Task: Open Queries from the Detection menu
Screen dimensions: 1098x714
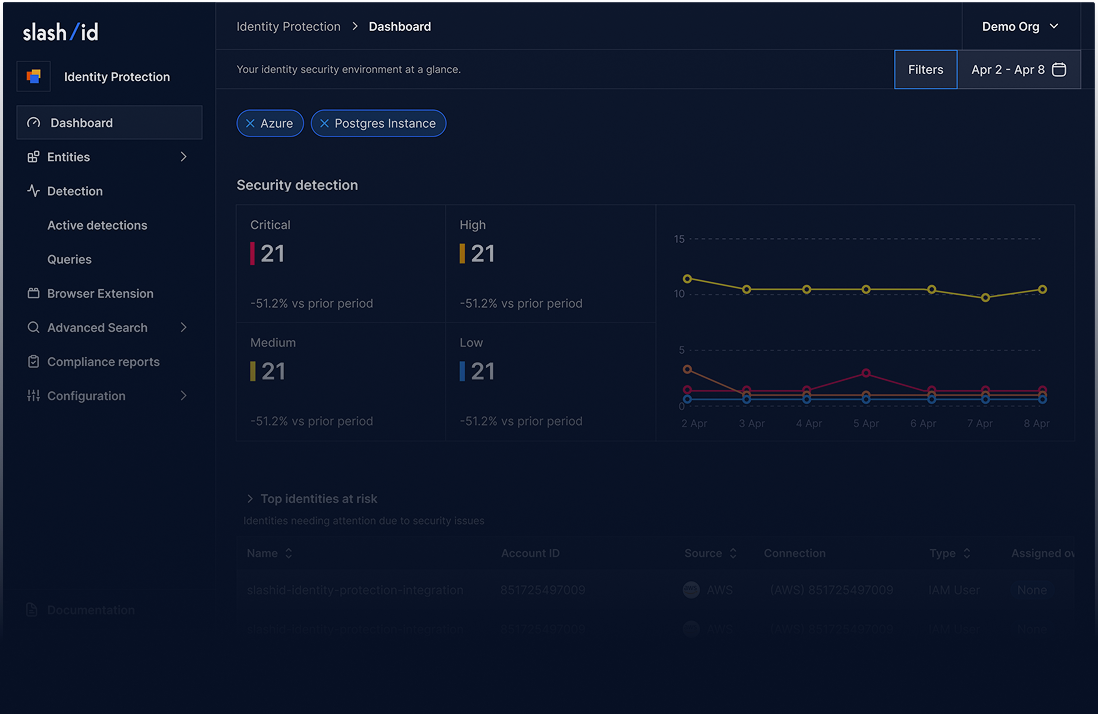Action: tap(68, 259)
